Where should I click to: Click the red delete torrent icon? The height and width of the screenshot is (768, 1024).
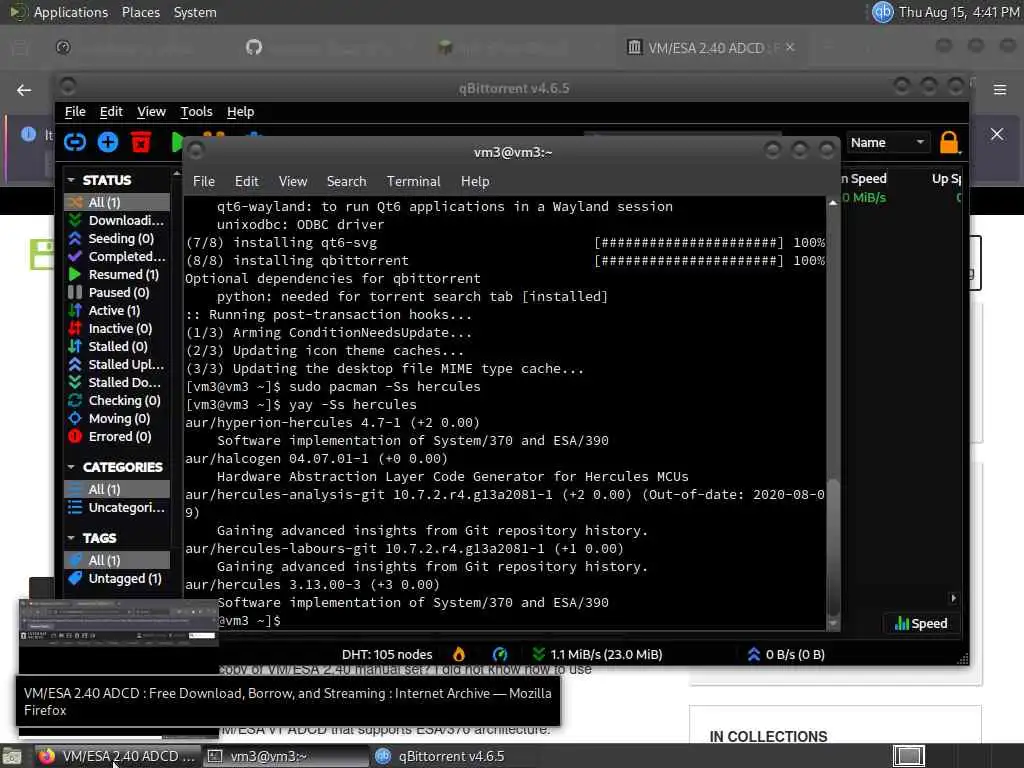140,142
